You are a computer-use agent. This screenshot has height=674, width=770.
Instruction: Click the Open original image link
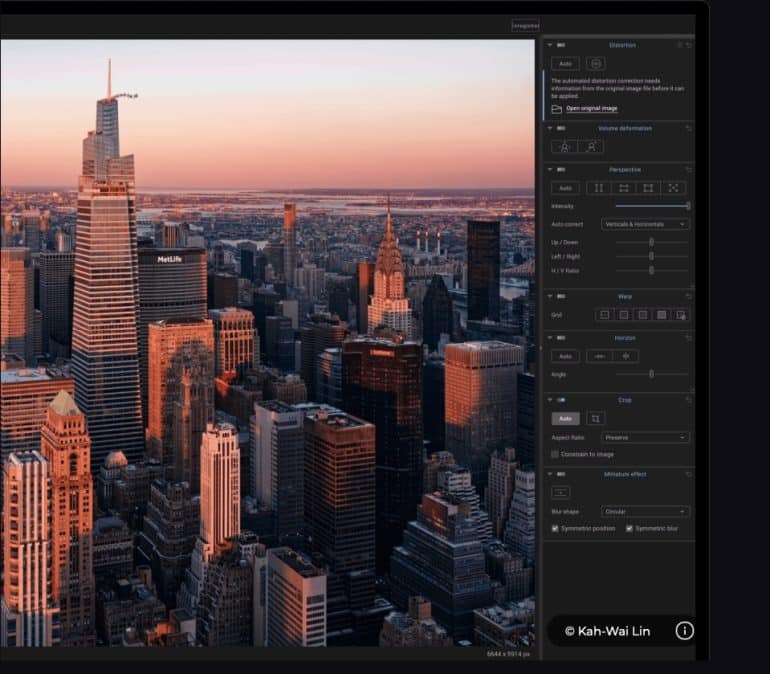[x=591, y=108]
